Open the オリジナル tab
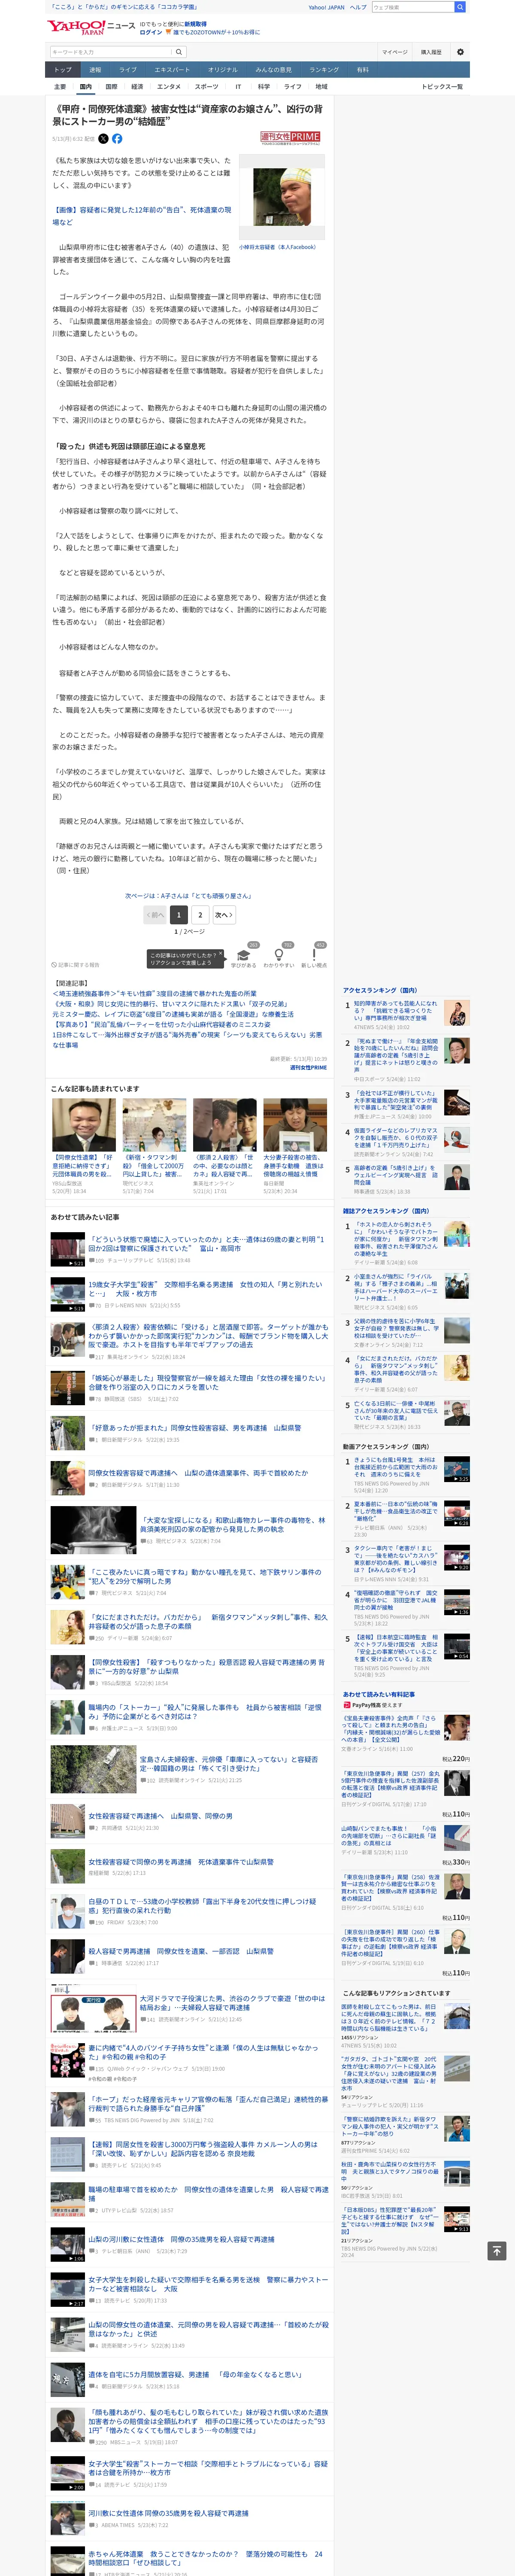 (223, 70)
